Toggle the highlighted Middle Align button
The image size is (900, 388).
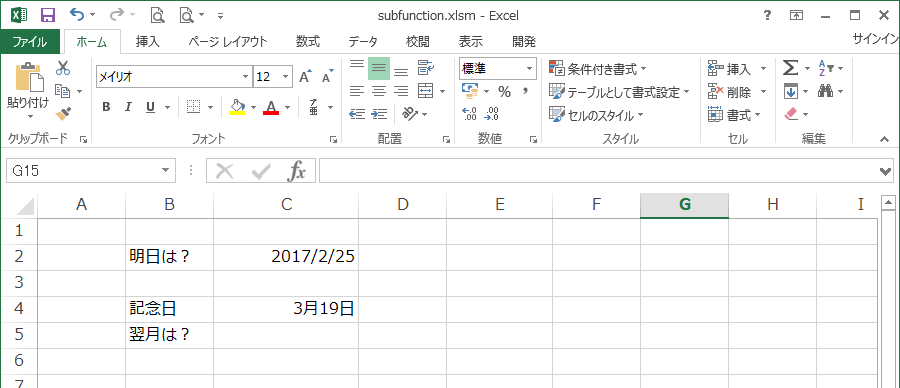tap(379, 68)
